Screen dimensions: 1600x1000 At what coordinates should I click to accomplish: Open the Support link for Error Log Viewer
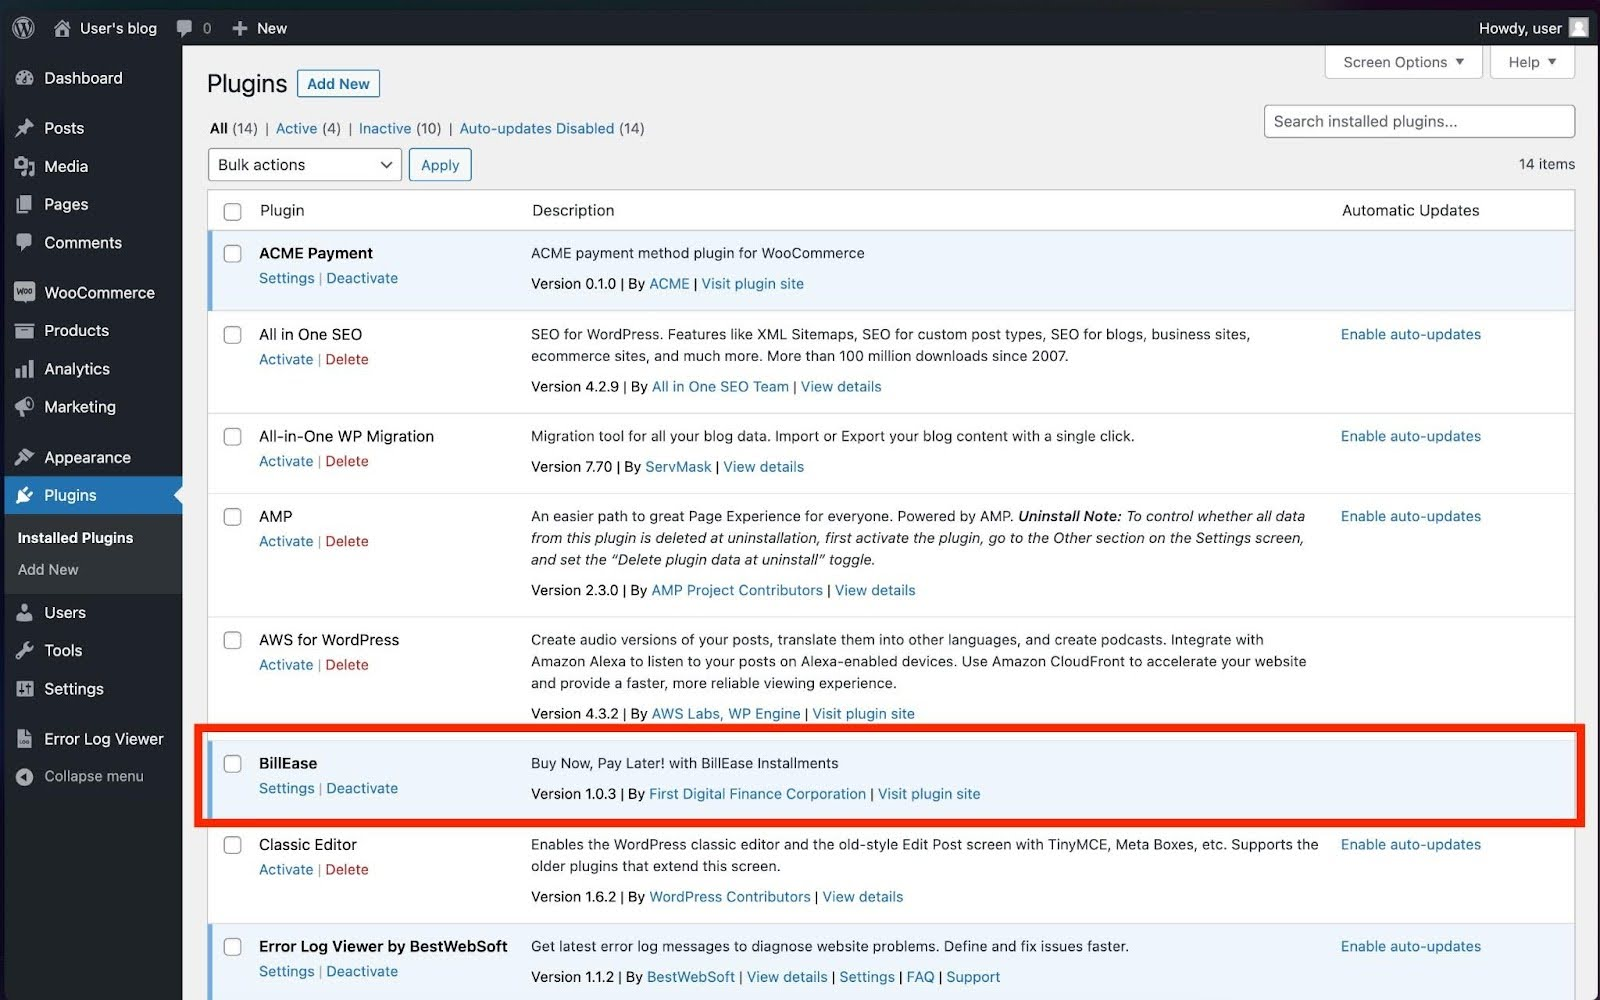pos(973,977)
